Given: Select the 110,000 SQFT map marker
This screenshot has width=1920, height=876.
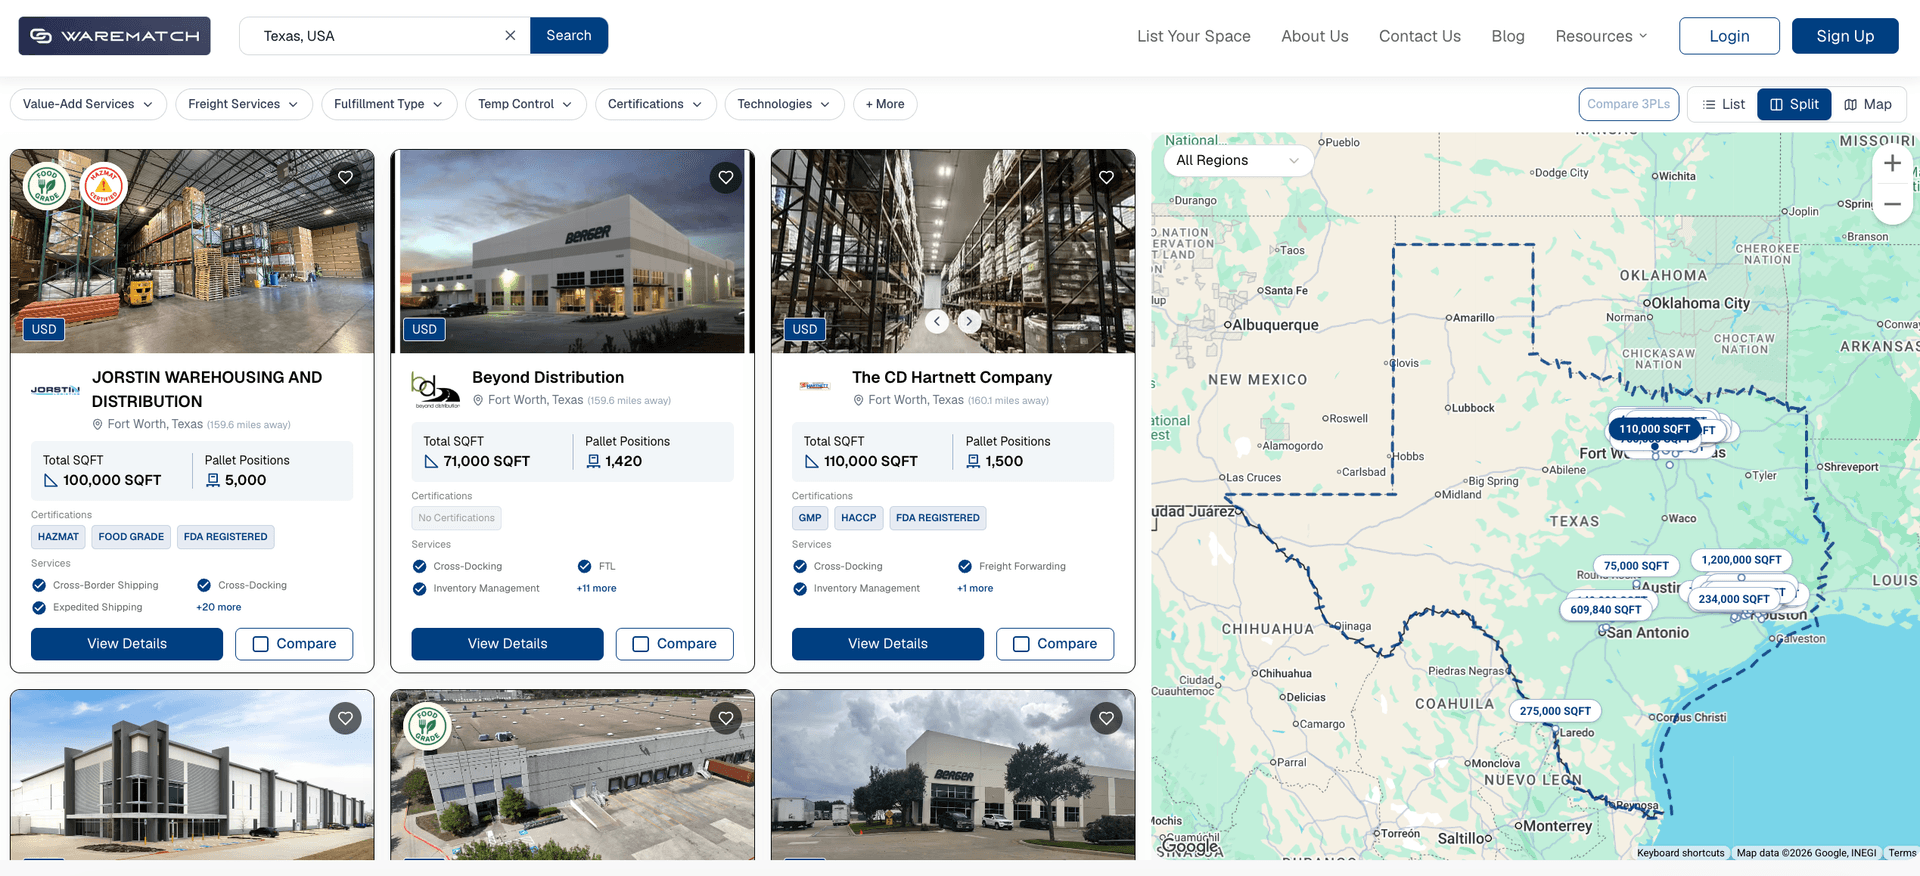Looking at the screenshot, I should (x=1655, y=429).
